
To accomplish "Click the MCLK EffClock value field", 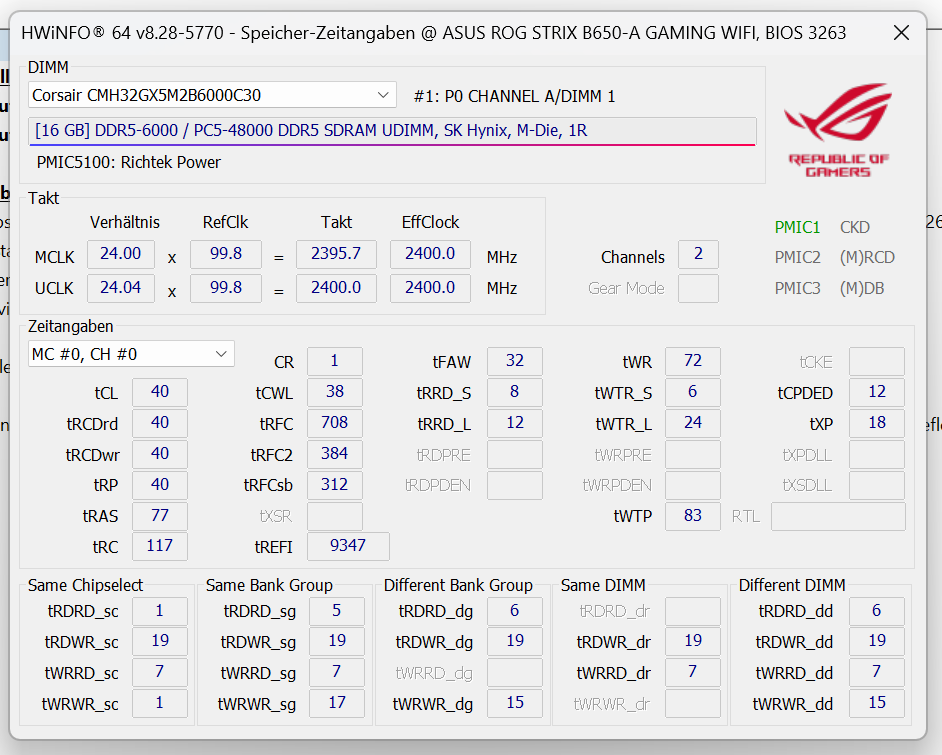I will 430,254.
